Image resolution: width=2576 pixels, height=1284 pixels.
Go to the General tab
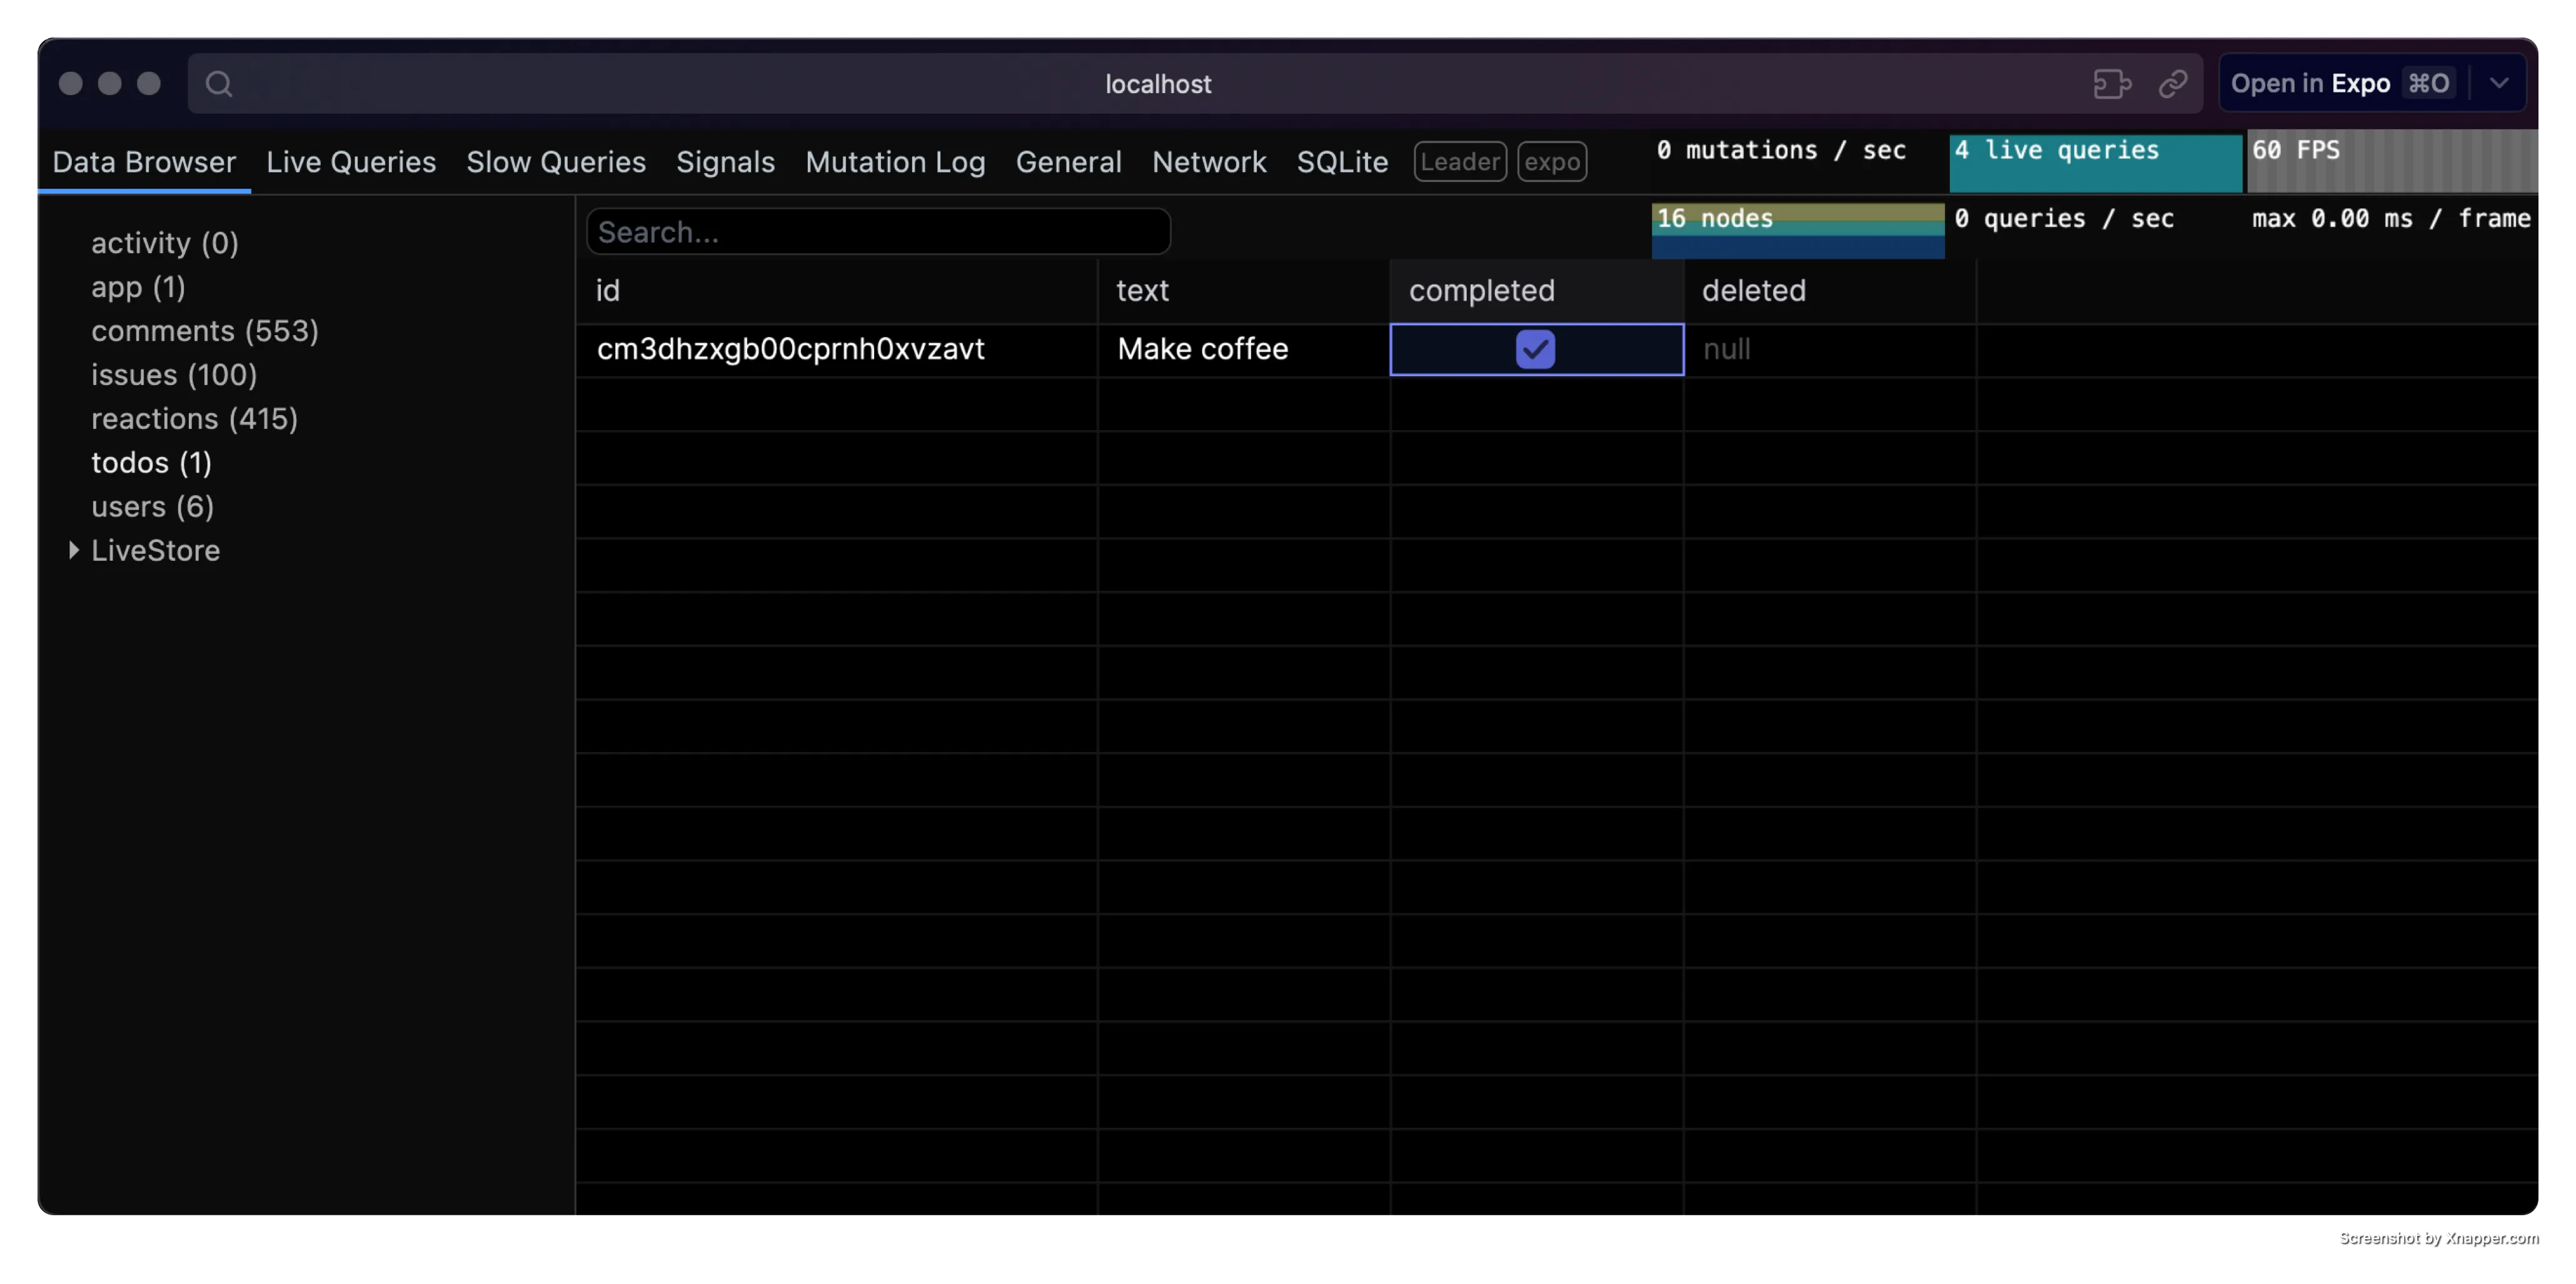(x=1068, y=162)
